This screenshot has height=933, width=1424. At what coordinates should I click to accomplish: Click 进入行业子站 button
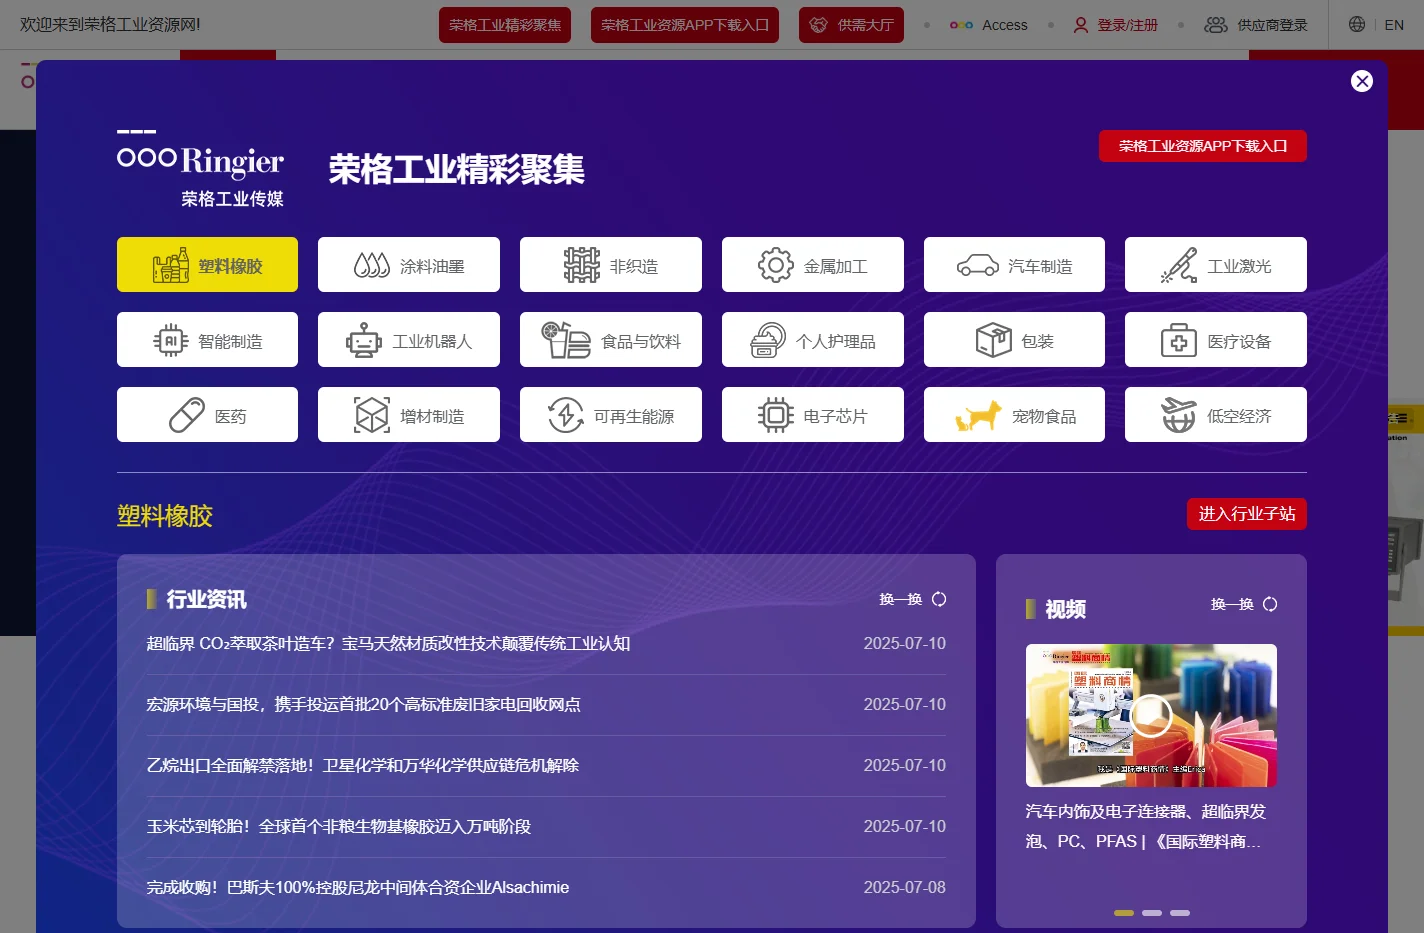pyautogui.click(x=1247, y=514)
